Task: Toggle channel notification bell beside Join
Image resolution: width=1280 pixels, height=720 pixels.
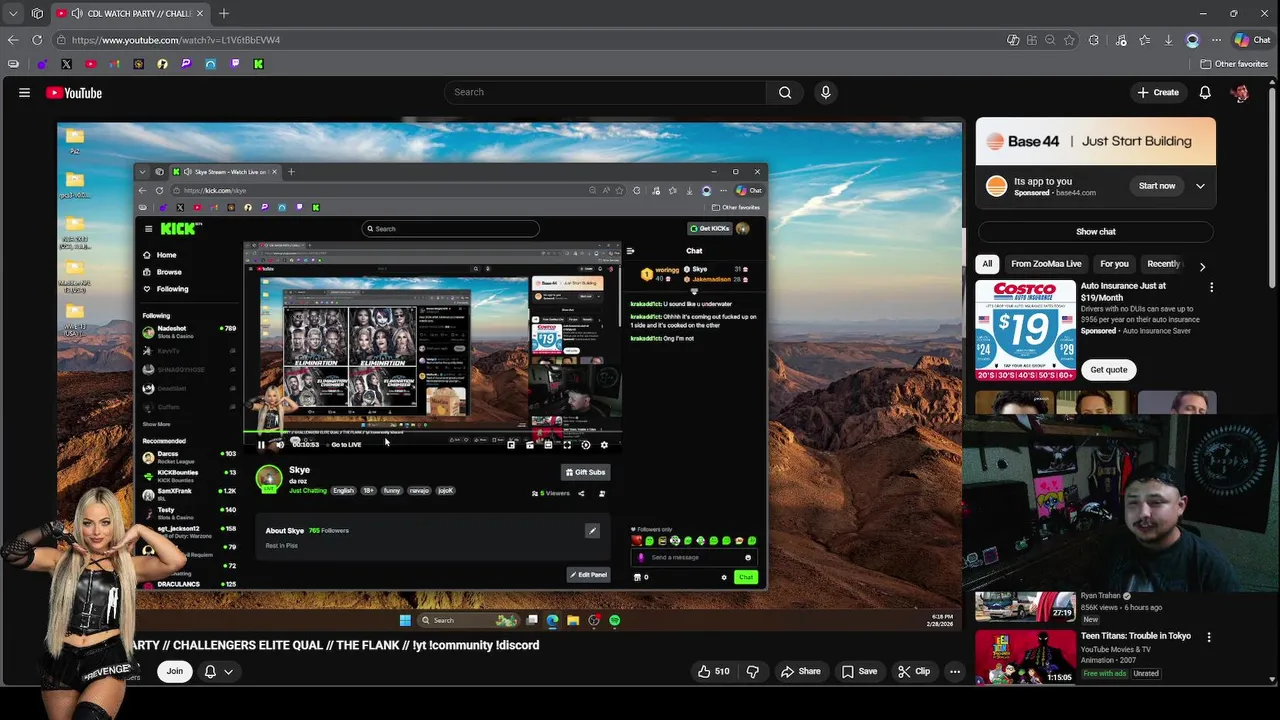Action: (218, 672)
